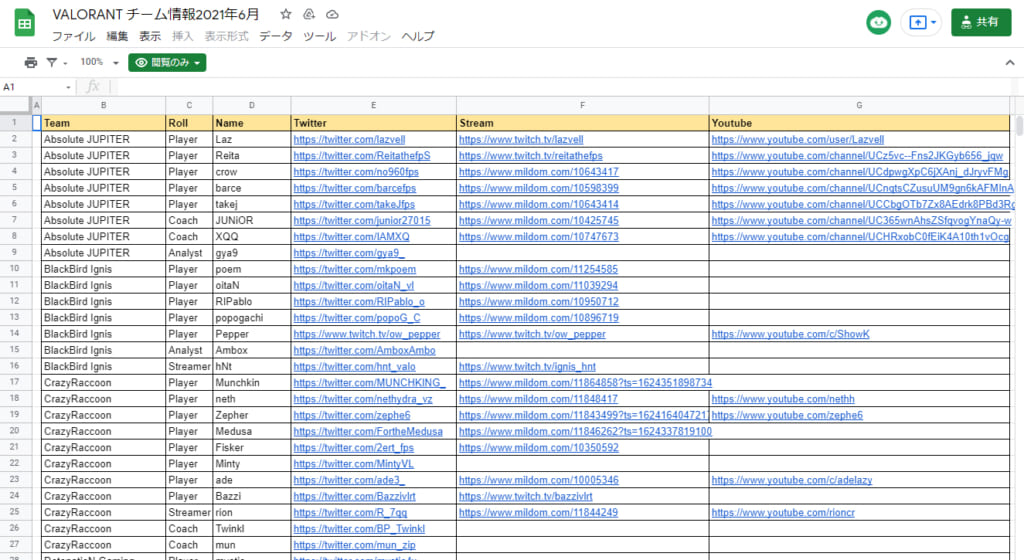Open mildom.com/10350592 link for Fisker

point(538,448)
